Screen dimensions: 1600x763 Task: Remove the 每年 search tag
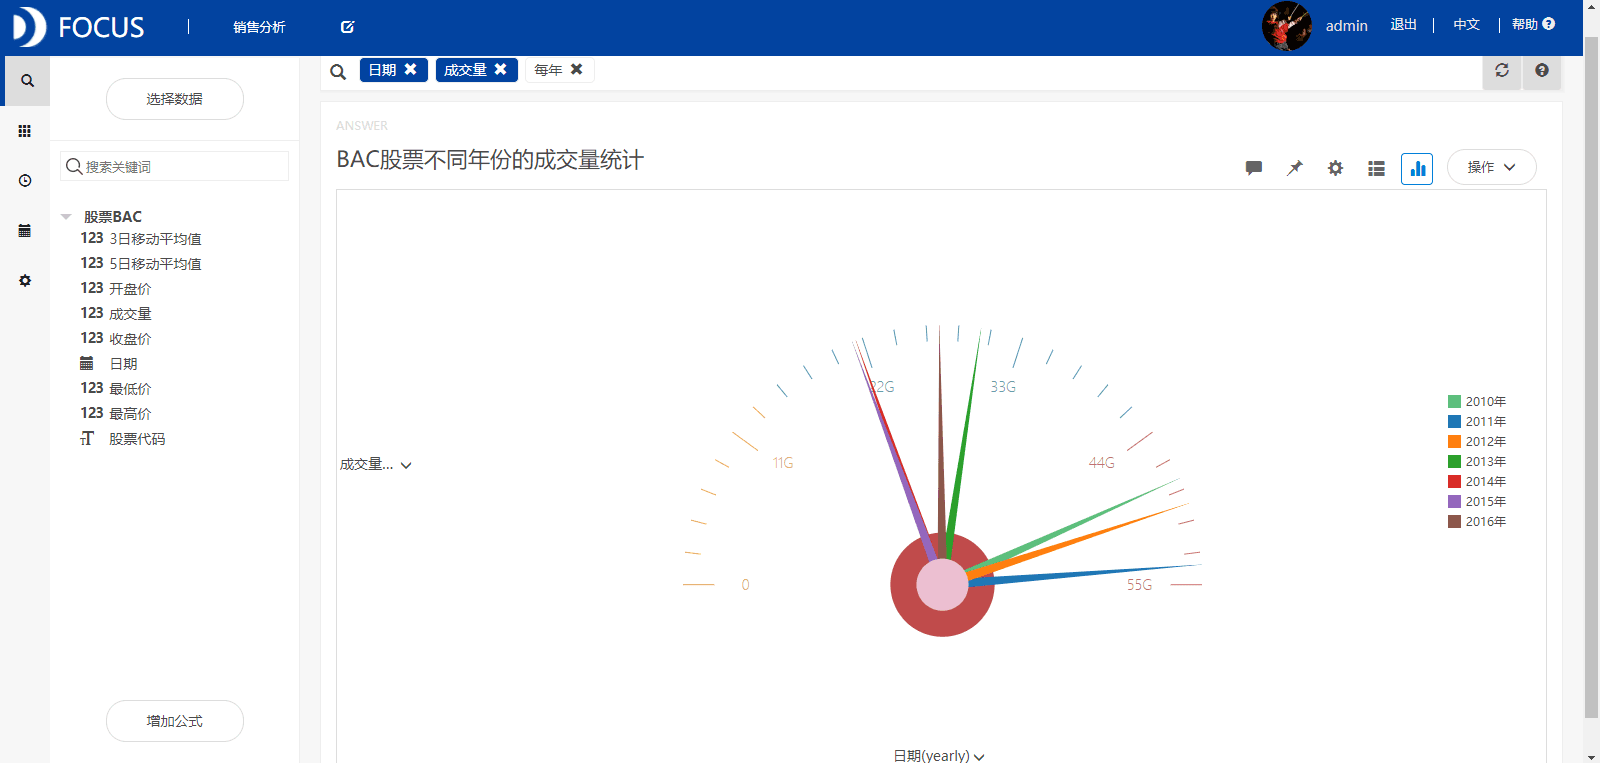[576, 69]
